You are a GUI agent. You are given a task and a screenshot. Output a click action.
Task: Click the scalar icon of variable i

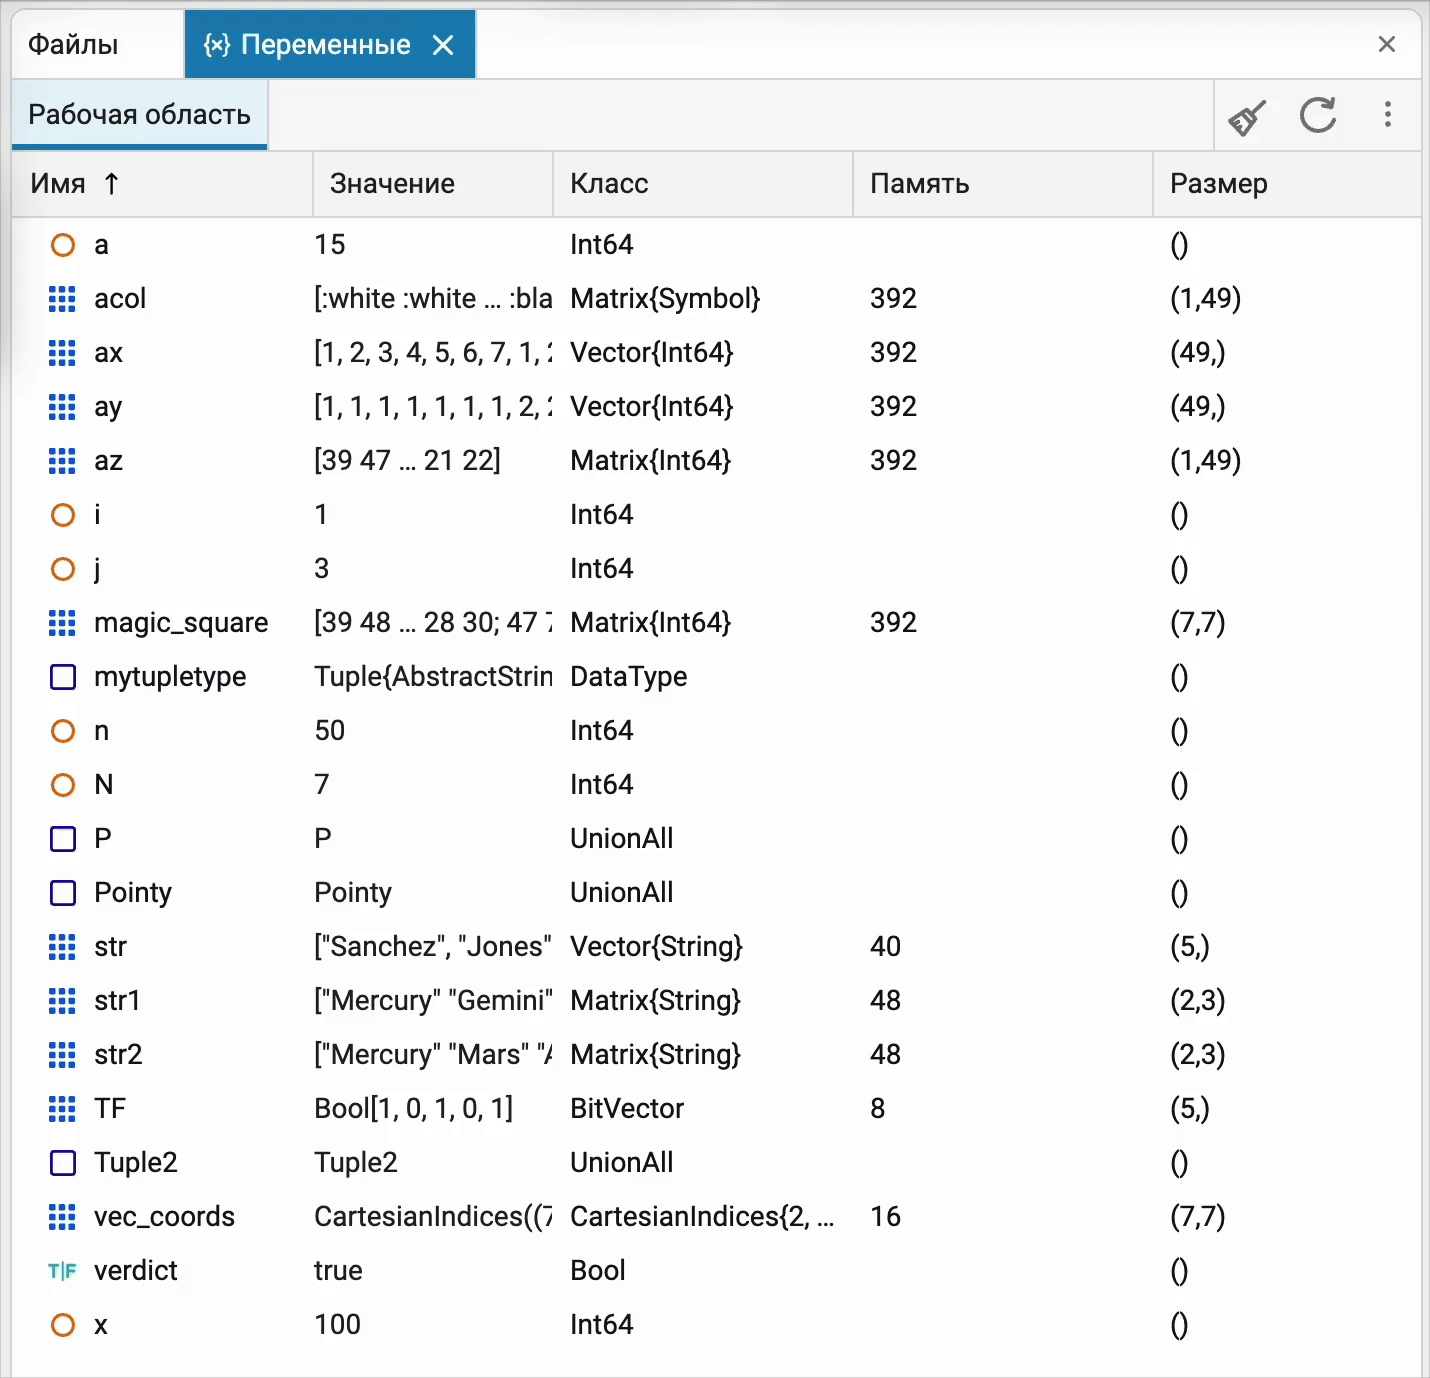62,515
